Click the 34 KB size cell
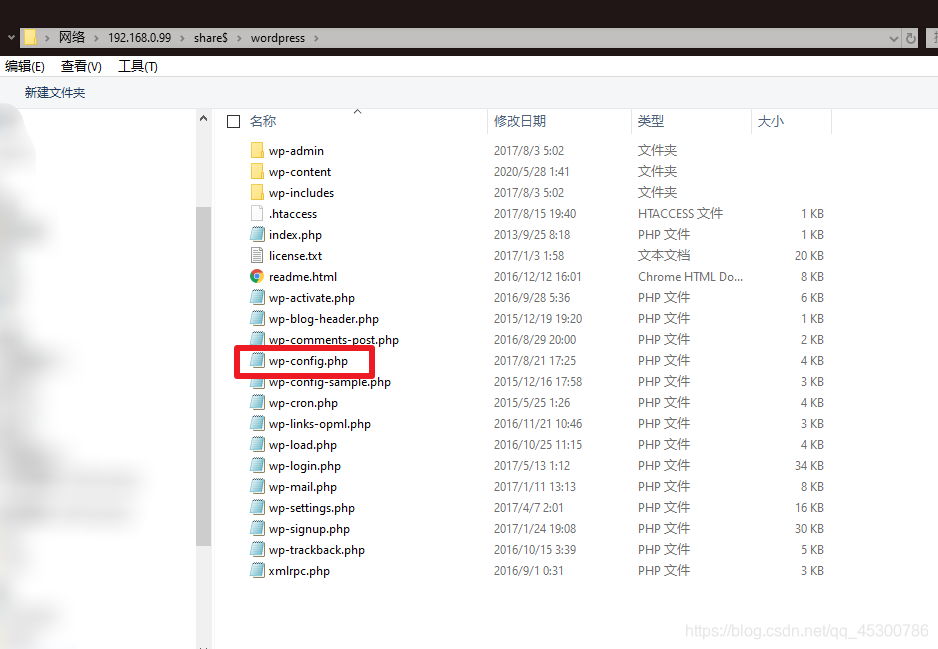Screen dimensions: 938x649 pos(809,465)
